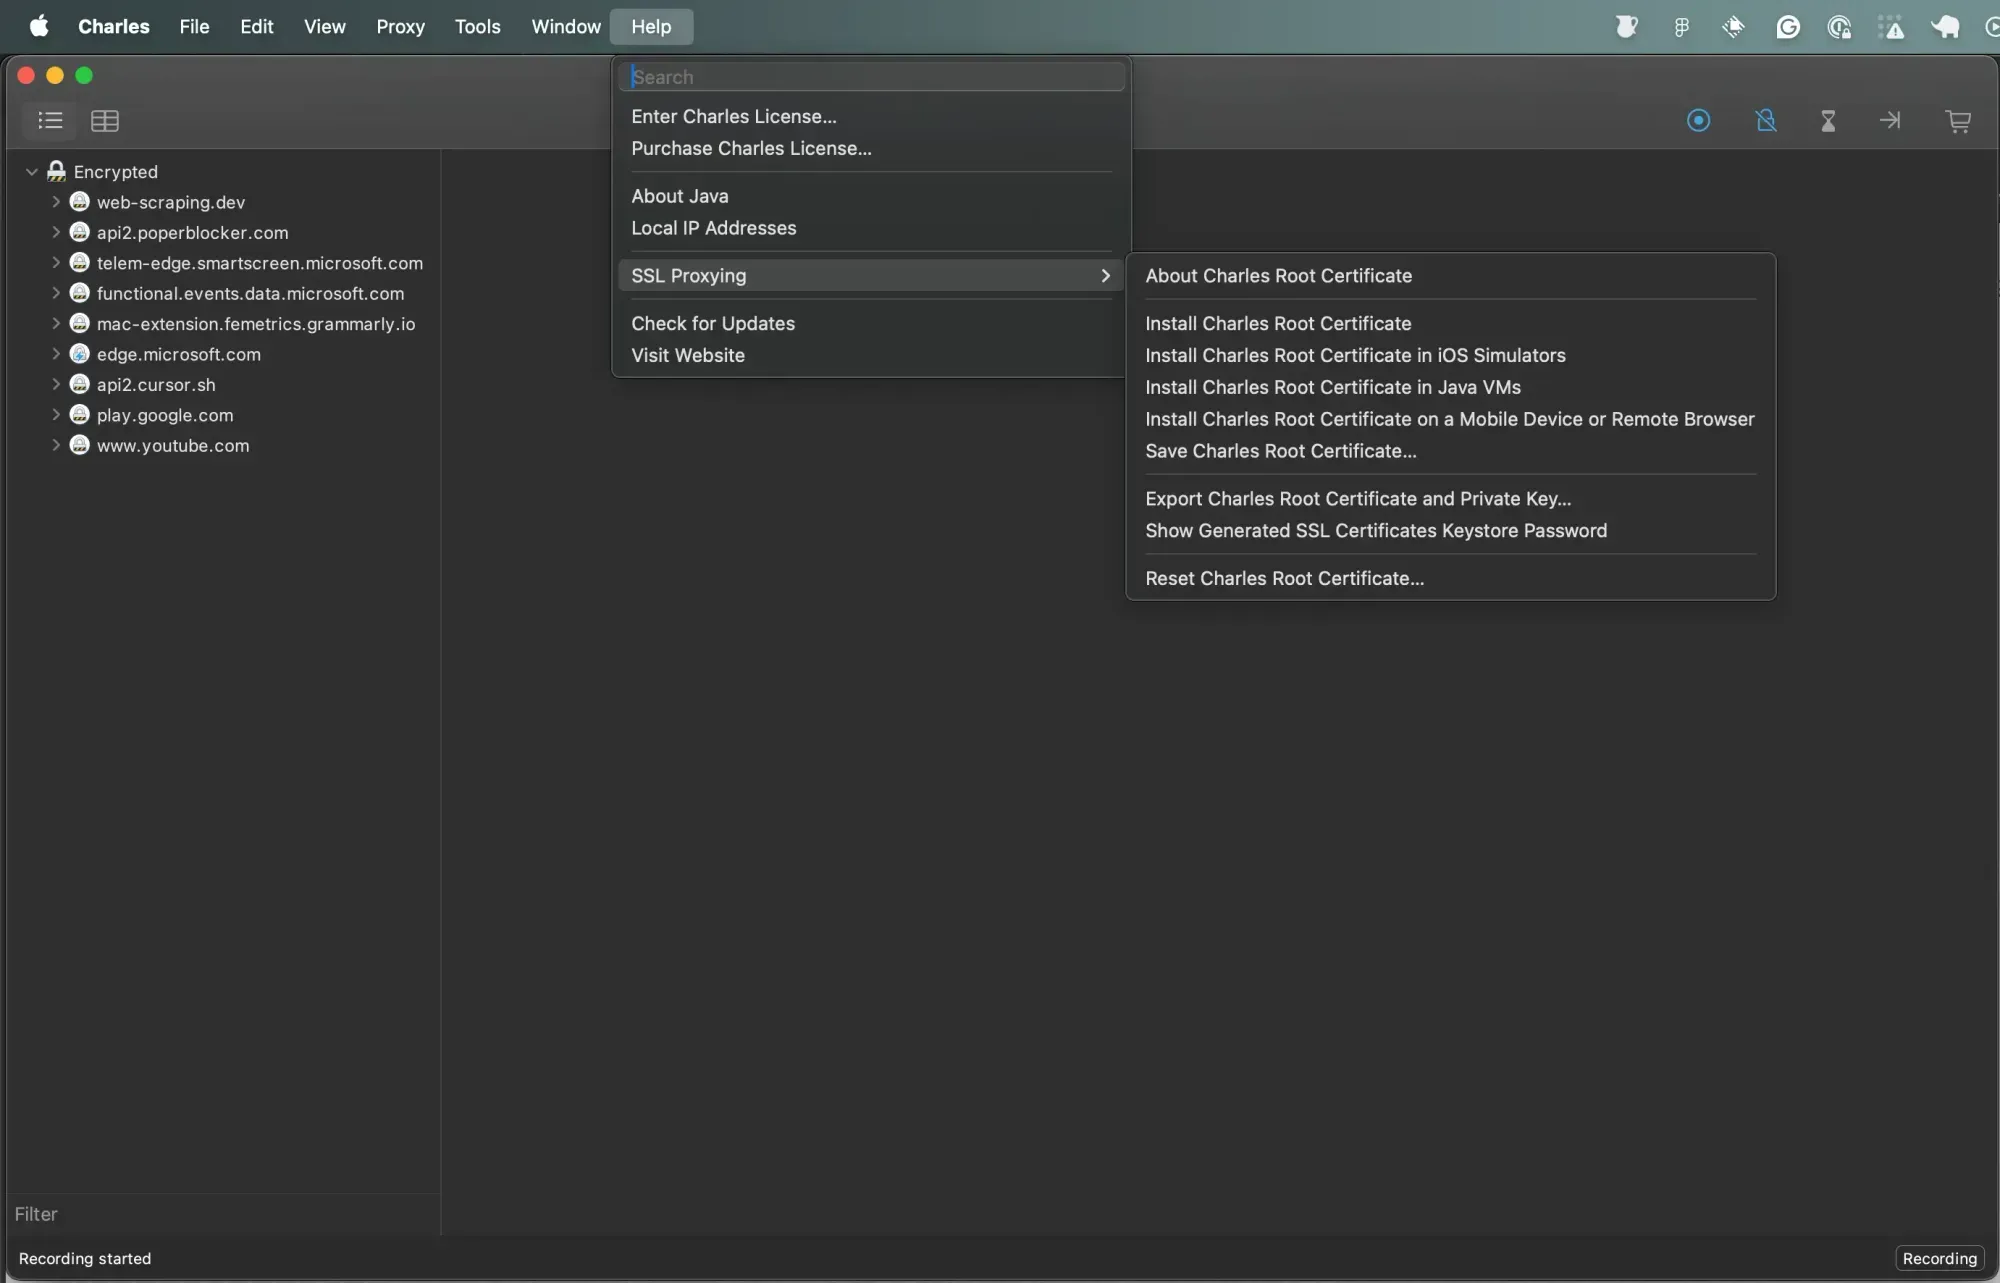2000x1283 pixels.
Task: Click the Grammarly icon in menu bar
Action: [1788, 27]
